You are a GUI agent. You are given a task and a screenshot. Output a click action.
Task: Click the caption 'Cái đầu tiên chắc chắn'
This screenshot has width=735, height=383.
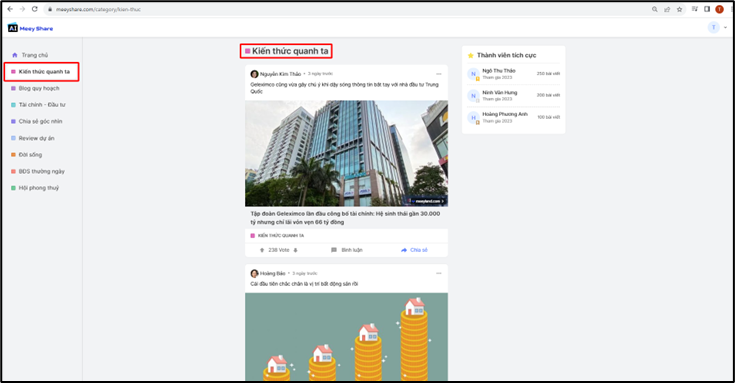click(304, 284)
